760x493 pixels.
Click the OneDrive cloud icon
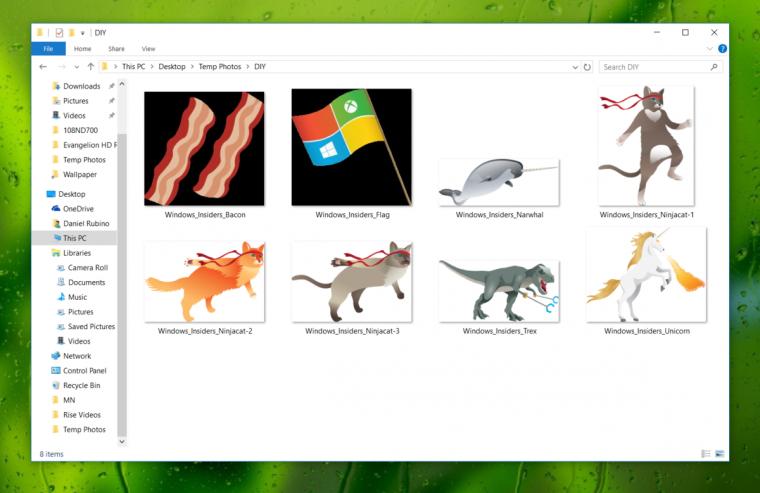click(x=56, y=209)
